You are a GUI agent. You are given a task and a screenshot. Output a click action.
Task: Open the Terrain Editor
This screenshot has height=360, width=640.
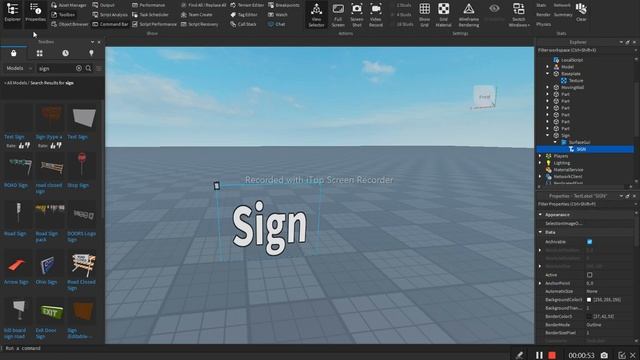247,5
